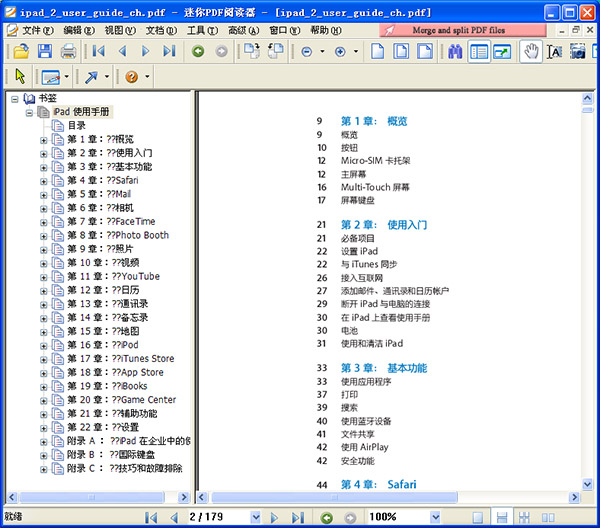Click the blue arrow drawing tool
This screenshot has width=600, height=528.
[91, 77]
